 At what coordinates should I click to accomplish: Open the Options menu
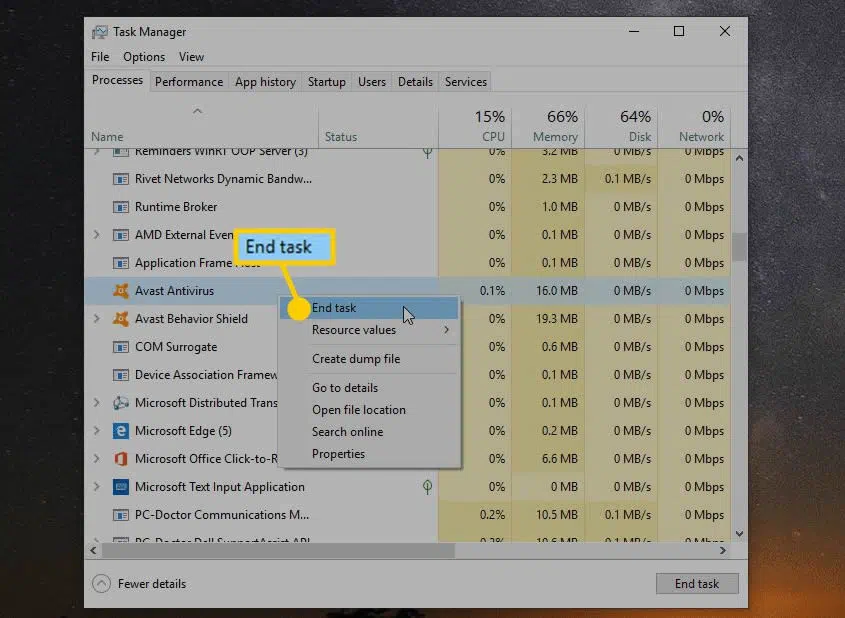[x=144, y=57]
